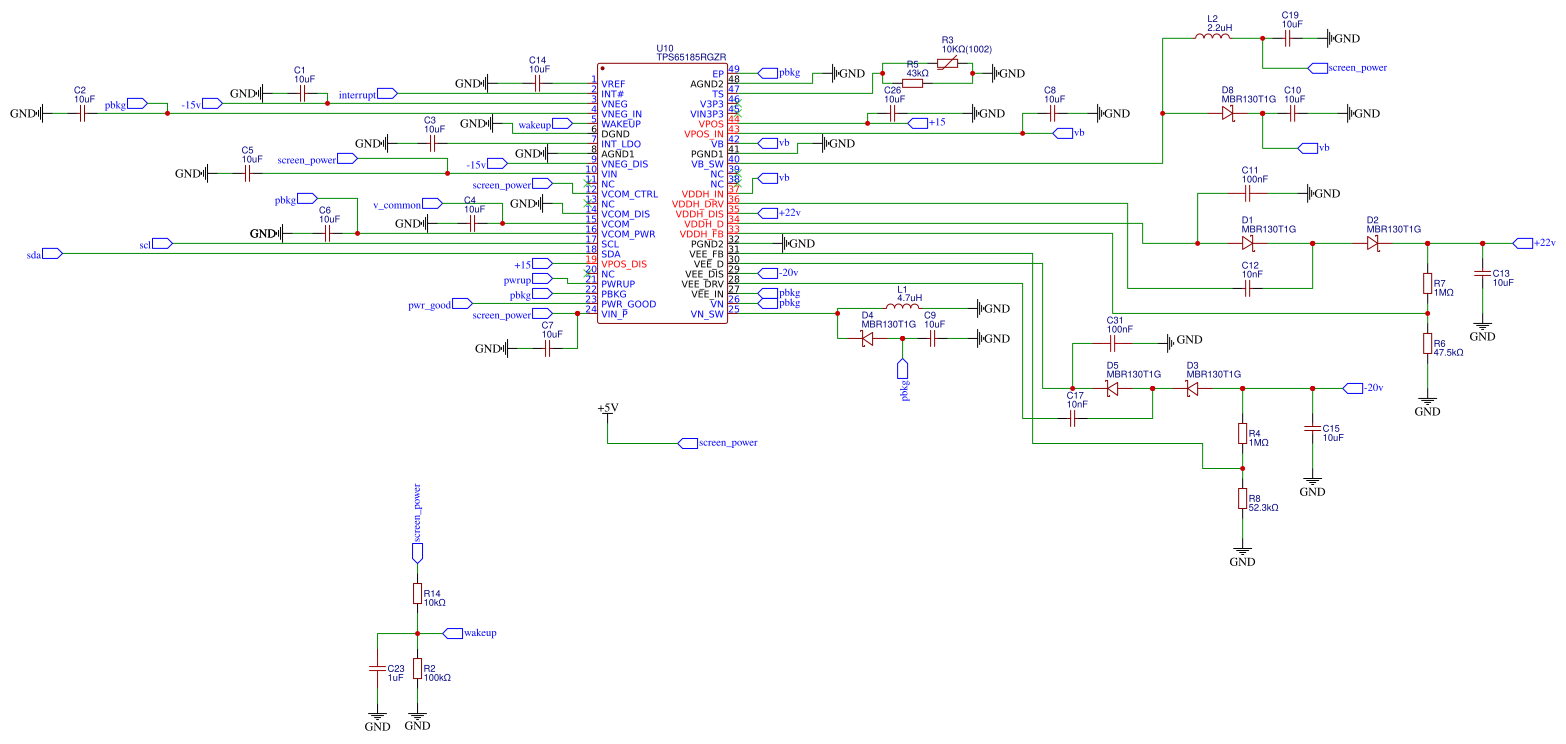Select the GND symbol below resistor R8

[x=1242, y=556]
